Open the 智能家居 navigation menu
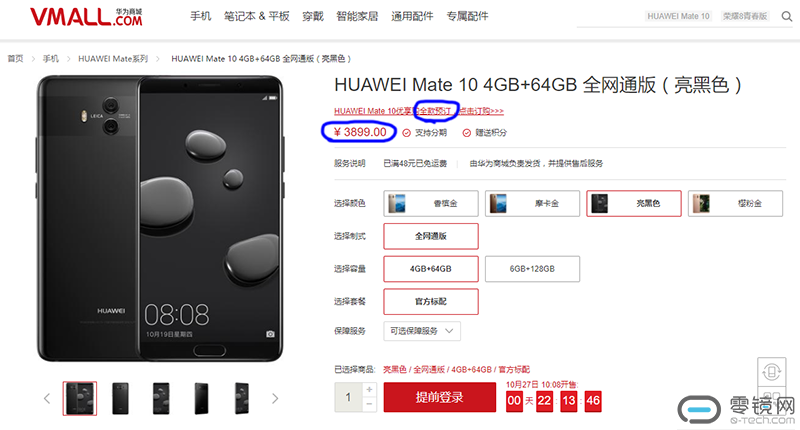800x430 pixels. tap(357, 16)
